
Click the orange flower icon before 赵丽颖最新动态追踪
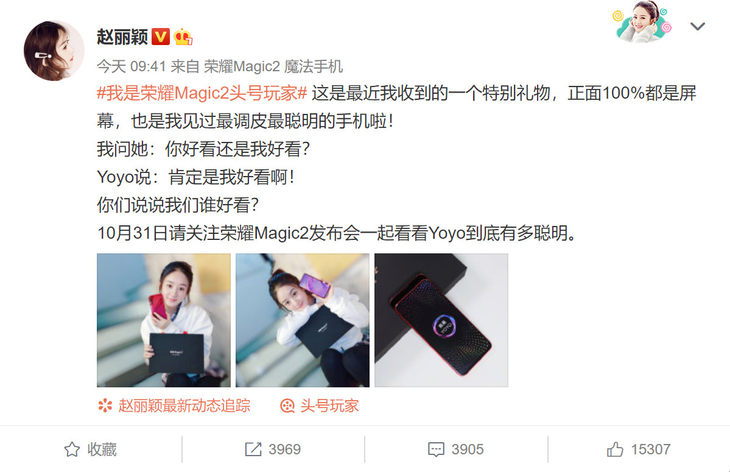[105, 406]
